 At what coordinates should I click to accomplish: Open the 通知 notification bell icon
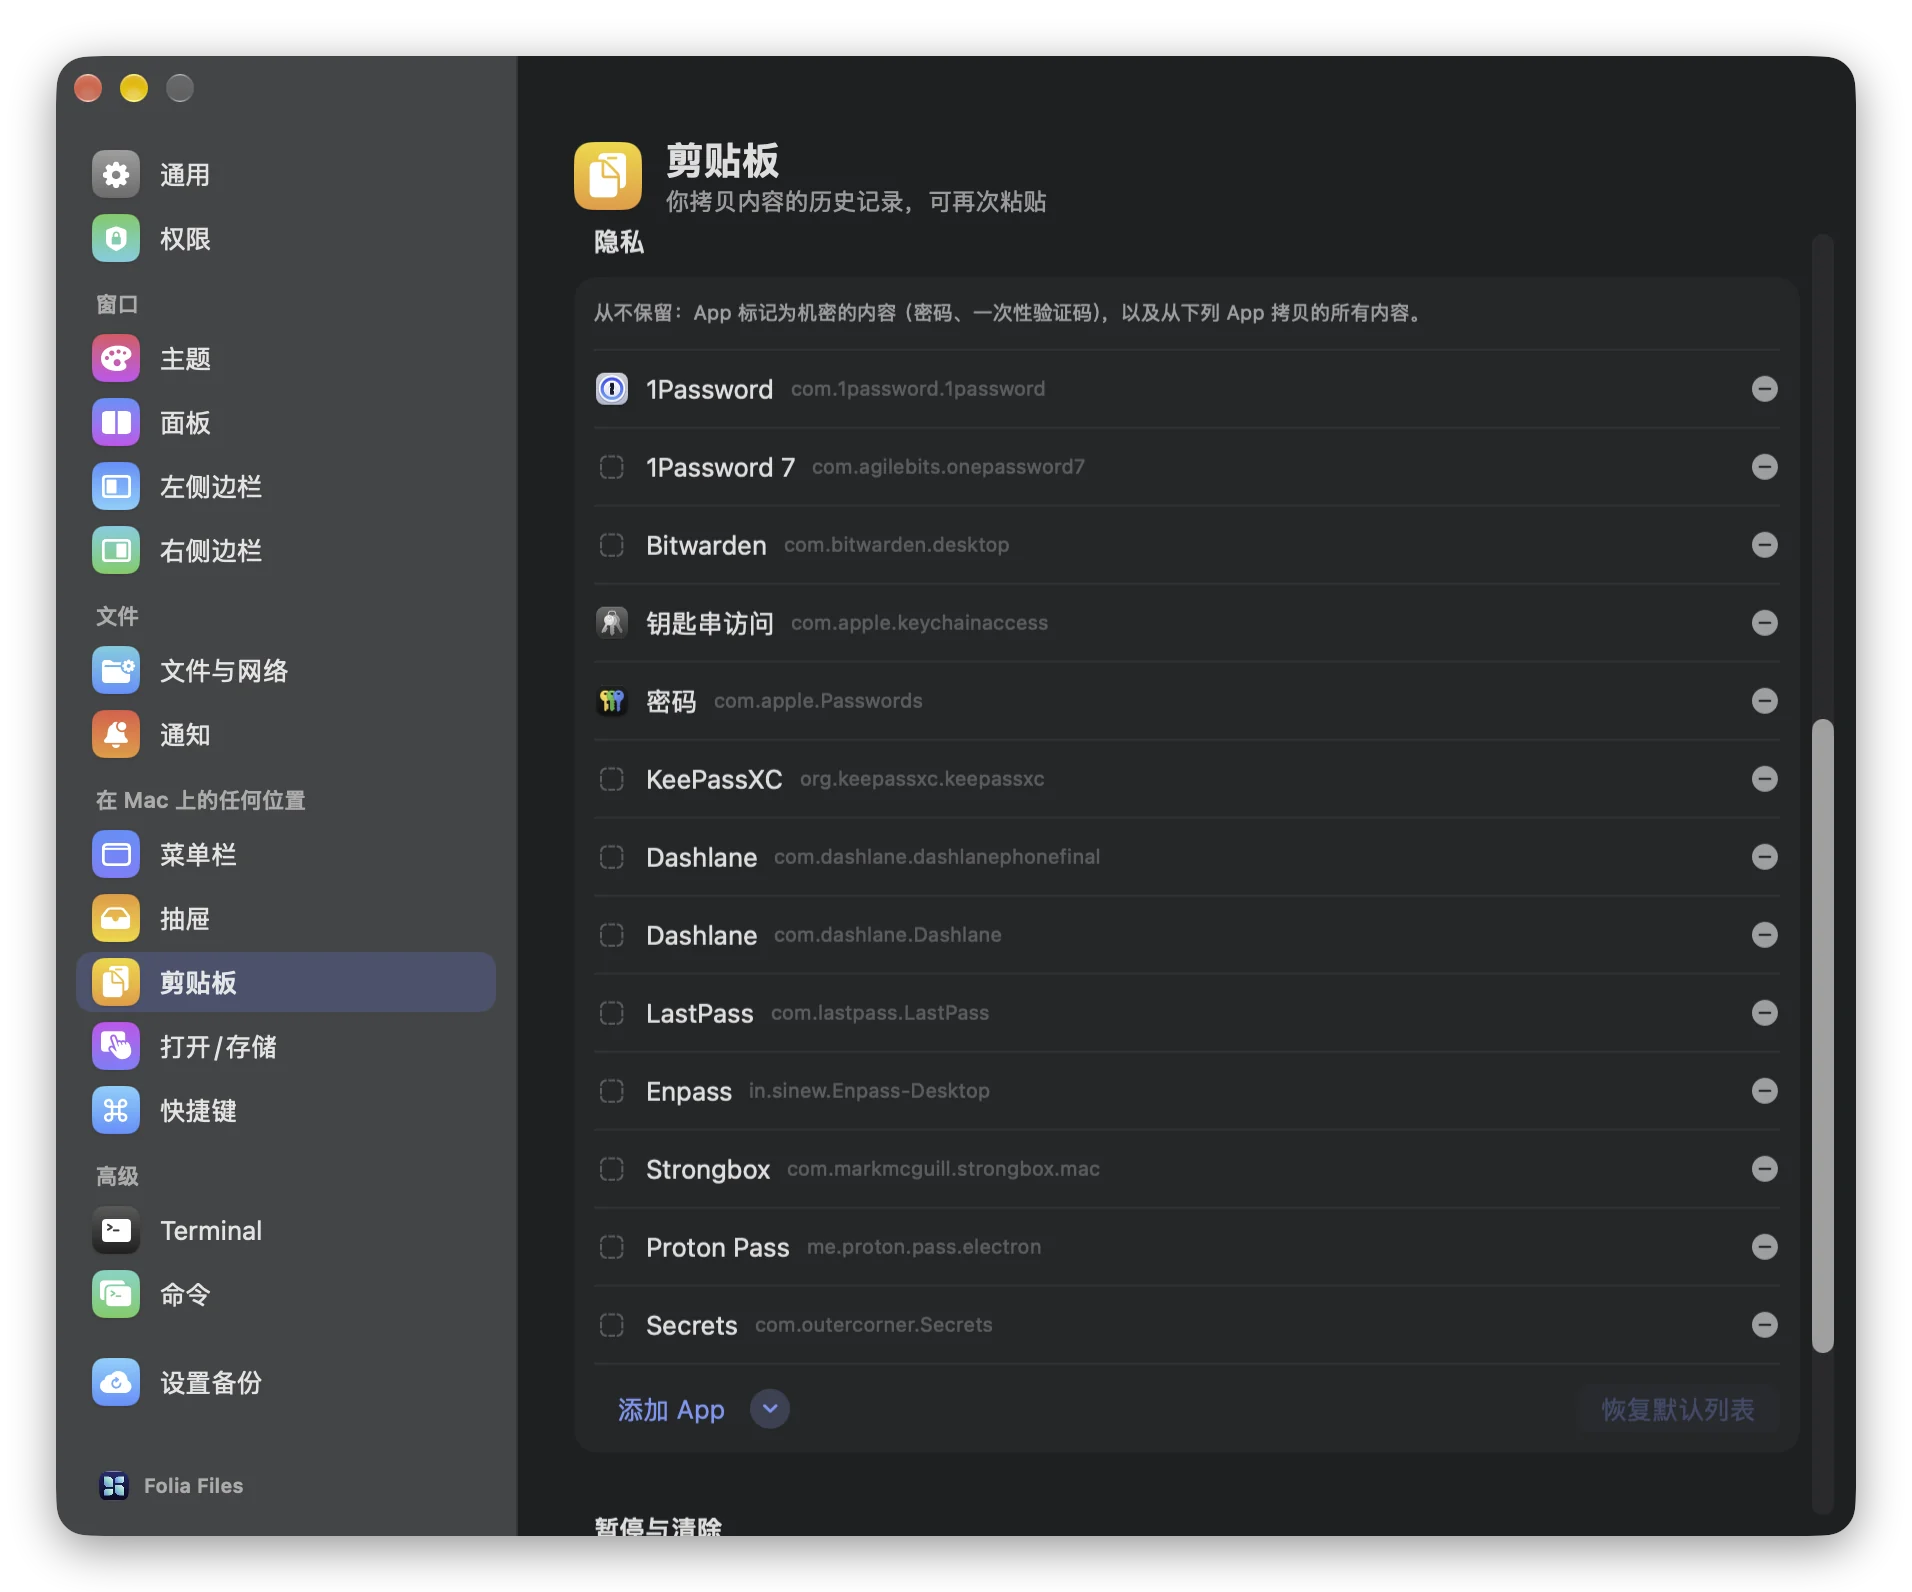116,735
